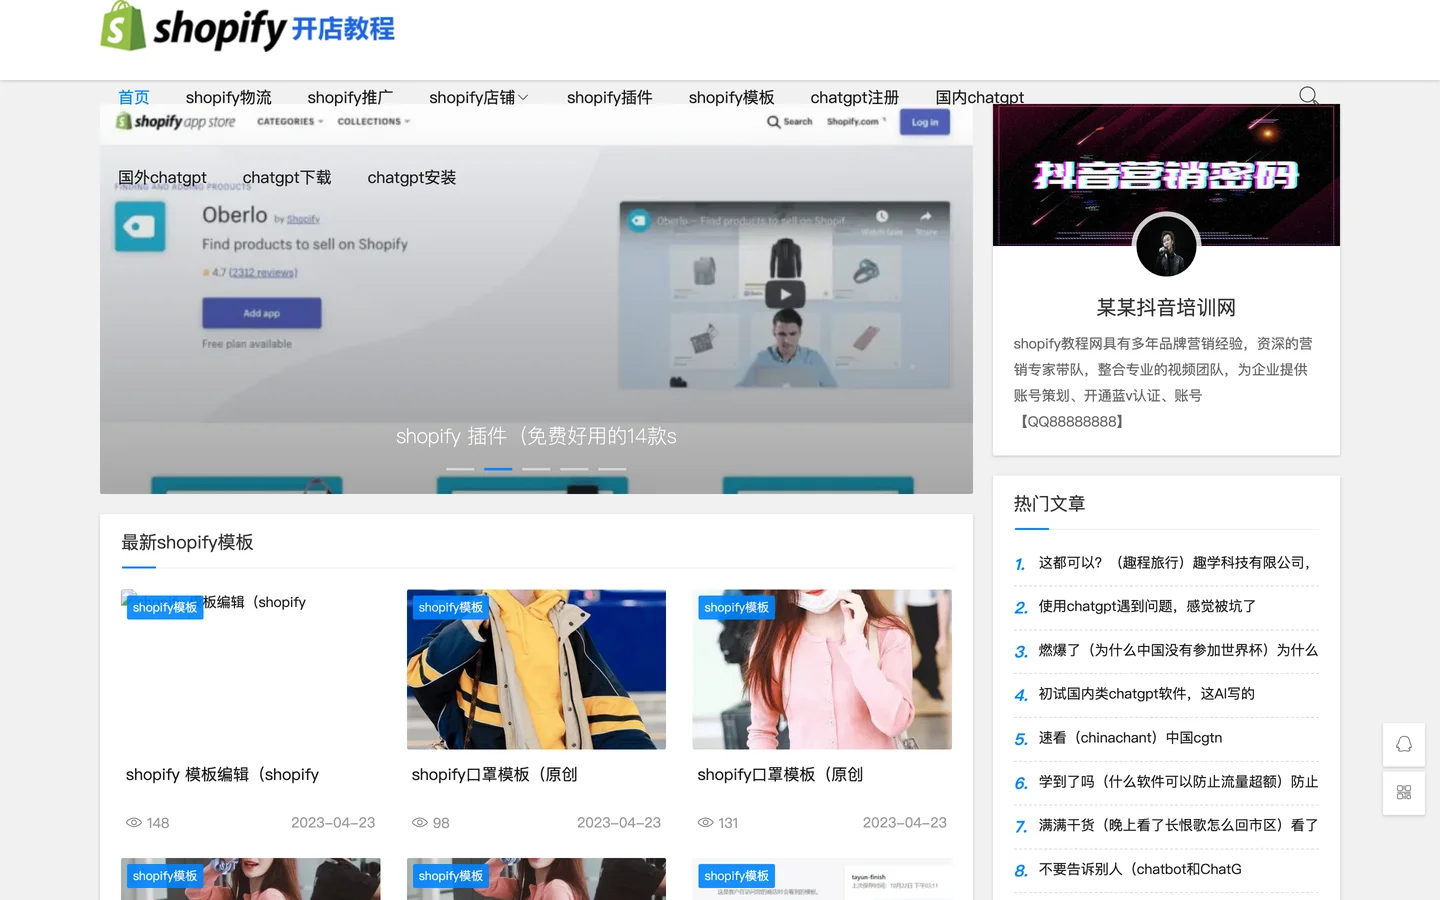Open article title shopify 模板编辑（shopify
1440x900 pixels.
coord(222,774)
